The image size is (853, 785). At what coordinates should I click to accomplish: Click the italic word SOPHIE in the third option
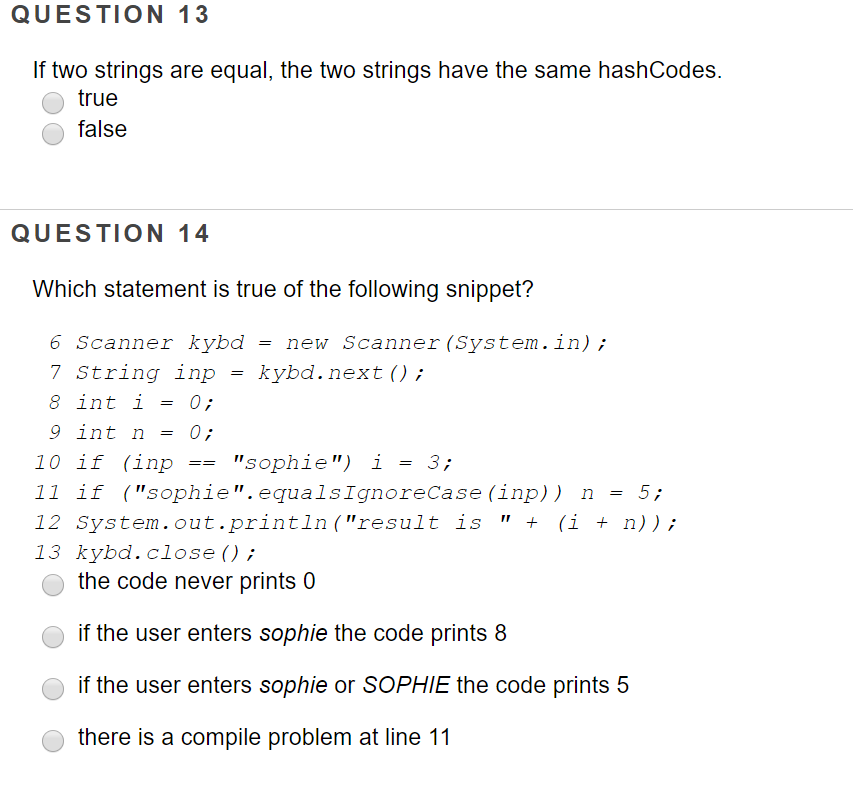coord(406,685)
